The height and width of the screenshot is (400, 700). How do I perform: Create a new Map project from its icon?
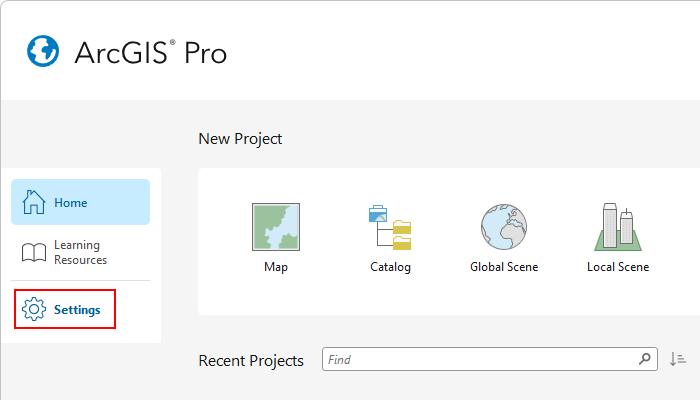pyautogui.click(x=276, y=227)
